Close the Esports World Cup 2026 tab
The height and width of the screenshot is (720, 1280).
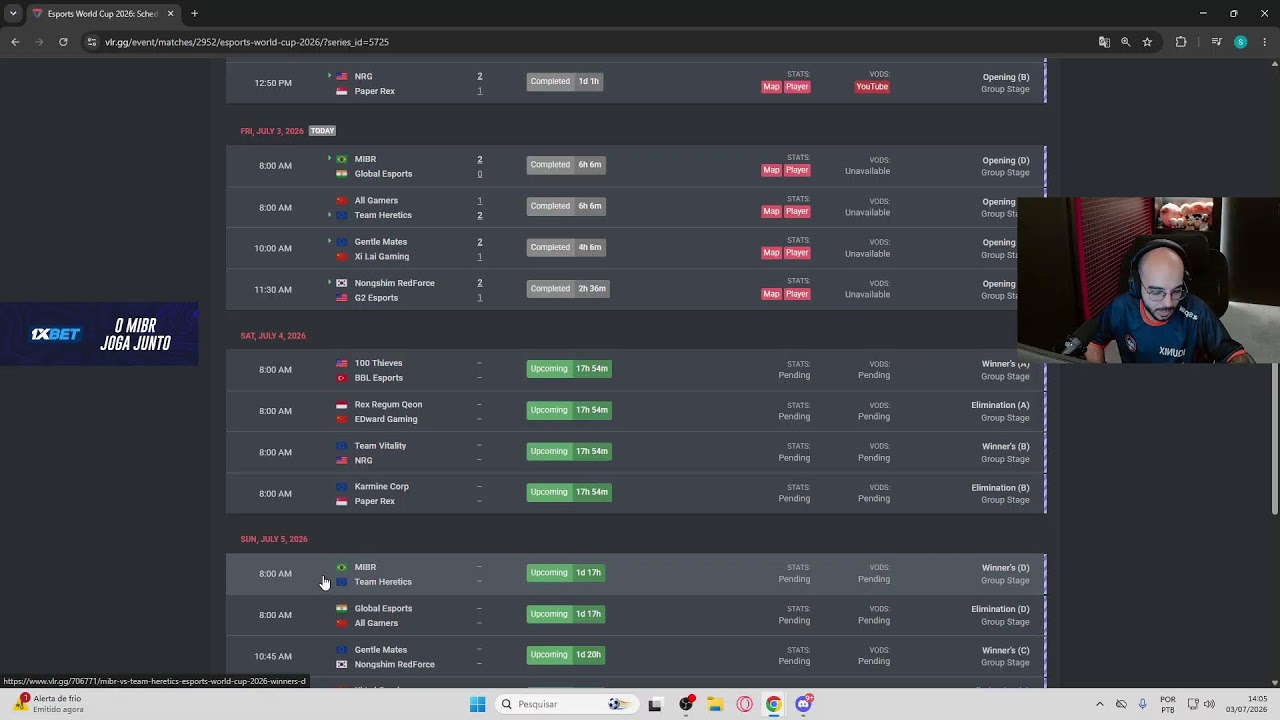pos(170,14)
